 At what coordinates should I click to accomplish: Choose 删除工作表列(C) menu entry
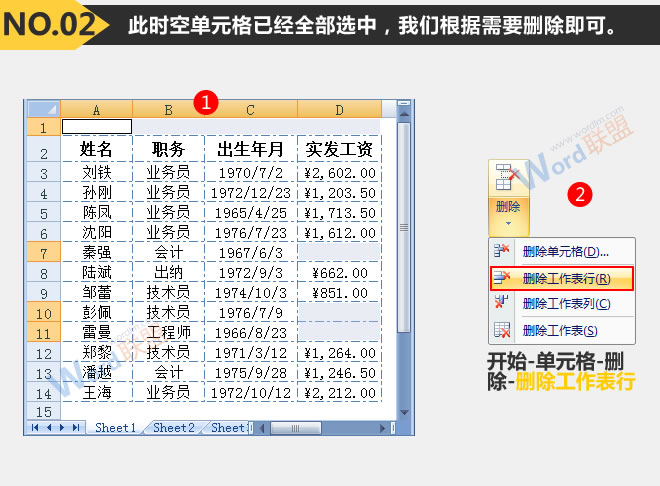pyautogui.click(x=566, y=303)
